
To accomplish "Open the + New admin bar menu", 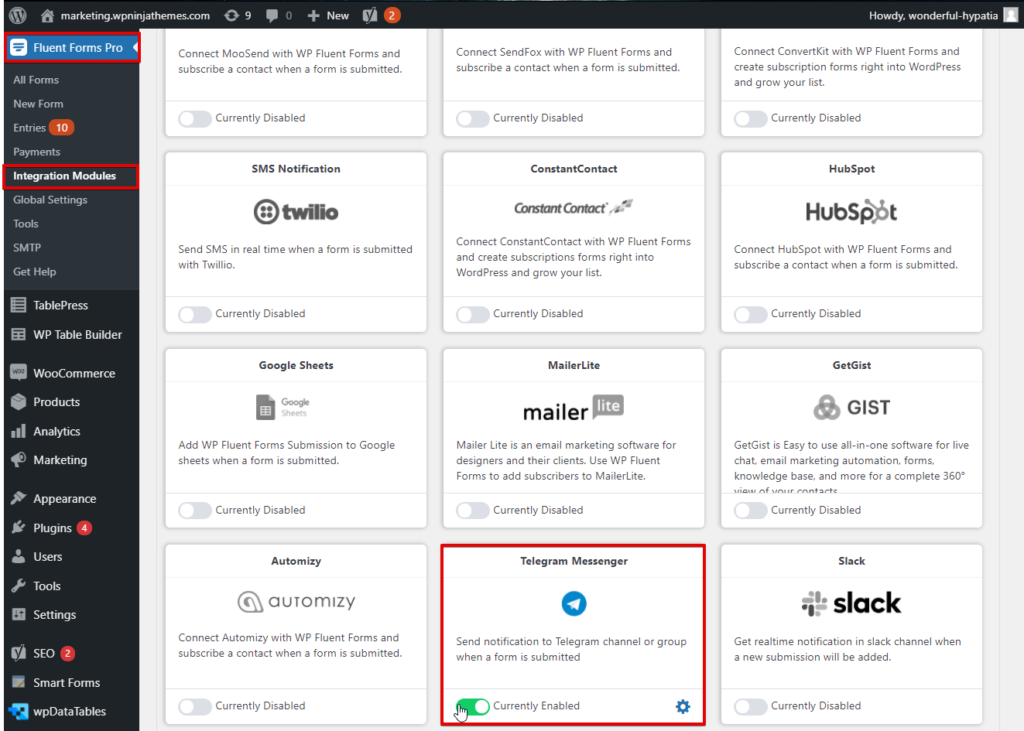I will [328, 14].
